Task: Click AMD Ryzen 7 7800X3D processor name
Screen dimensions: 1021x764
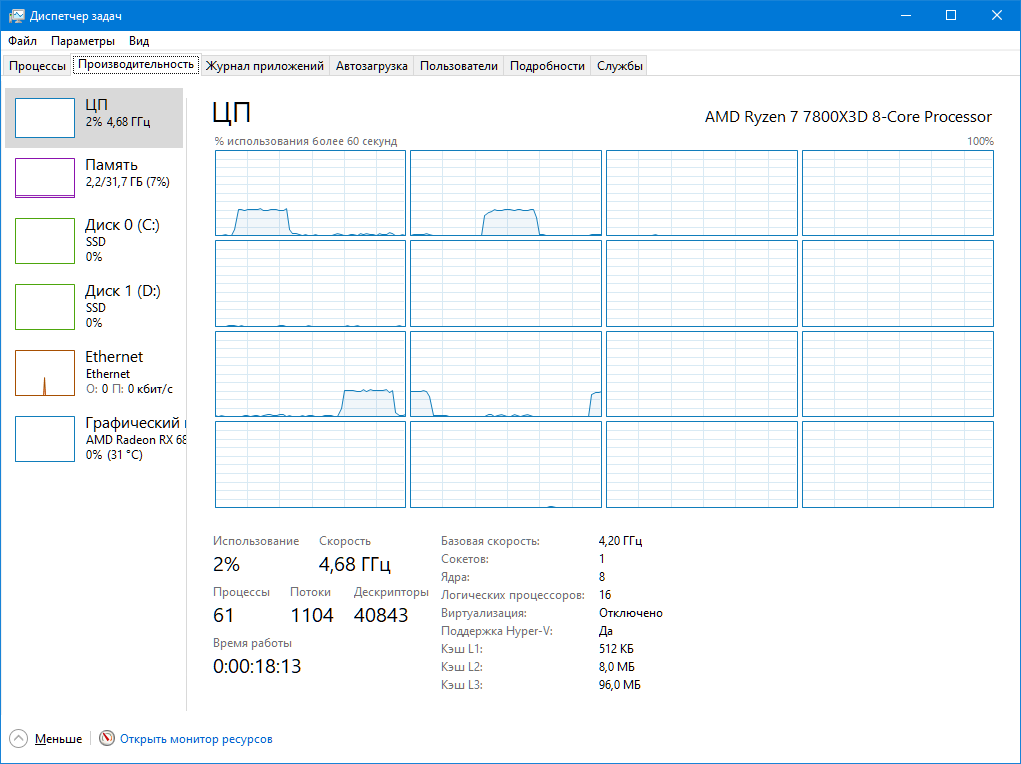Action: [x=848, y=117]
